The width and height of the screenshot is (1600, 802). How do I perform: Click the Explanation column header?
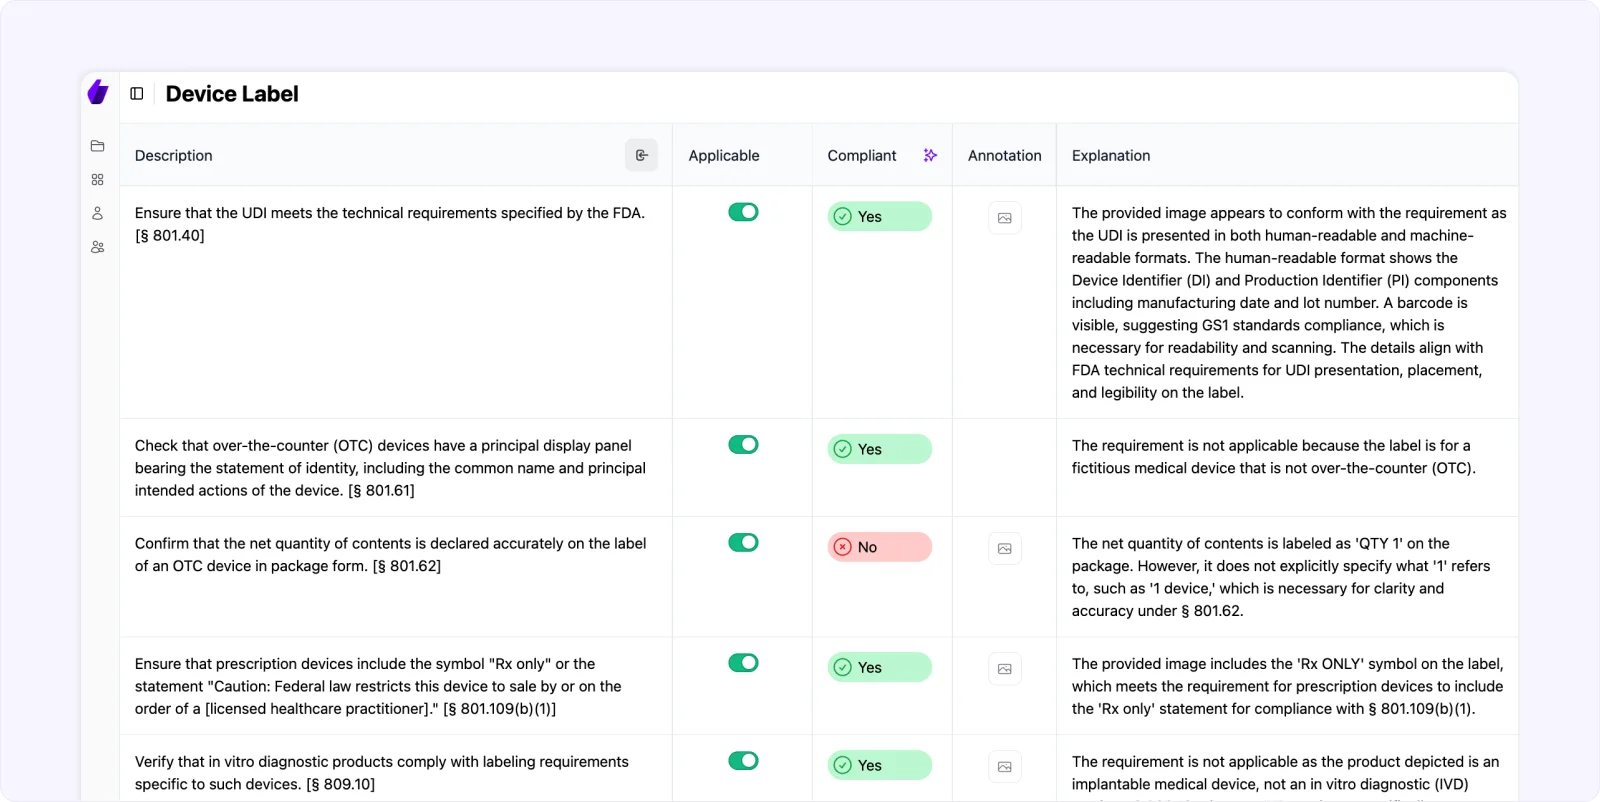point(1111,156)
